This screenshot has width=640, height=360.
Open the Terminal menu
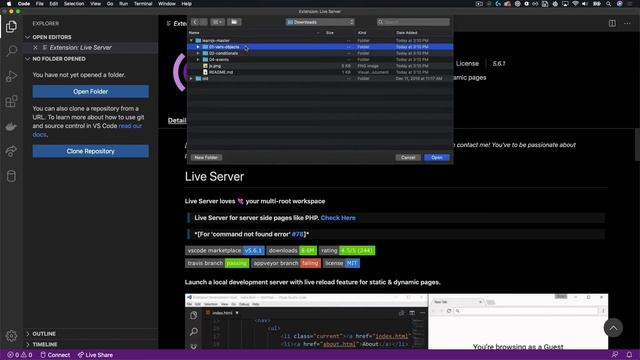tap(143, 4)
